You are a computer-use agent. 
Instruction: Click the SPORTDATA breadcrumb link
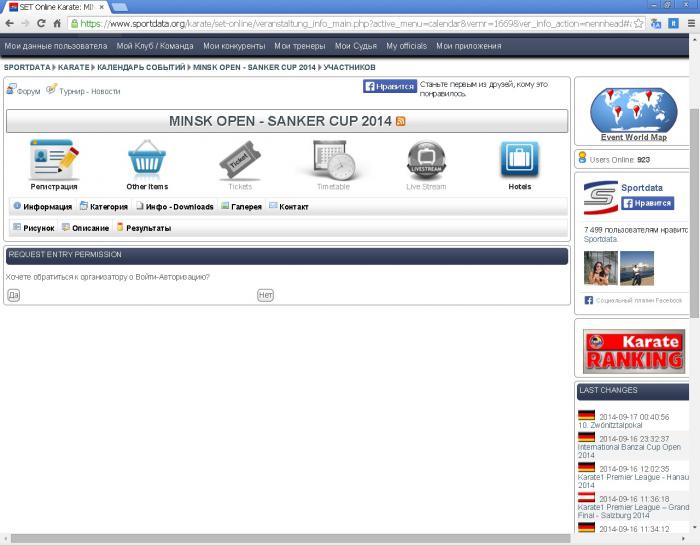(27, 67)
